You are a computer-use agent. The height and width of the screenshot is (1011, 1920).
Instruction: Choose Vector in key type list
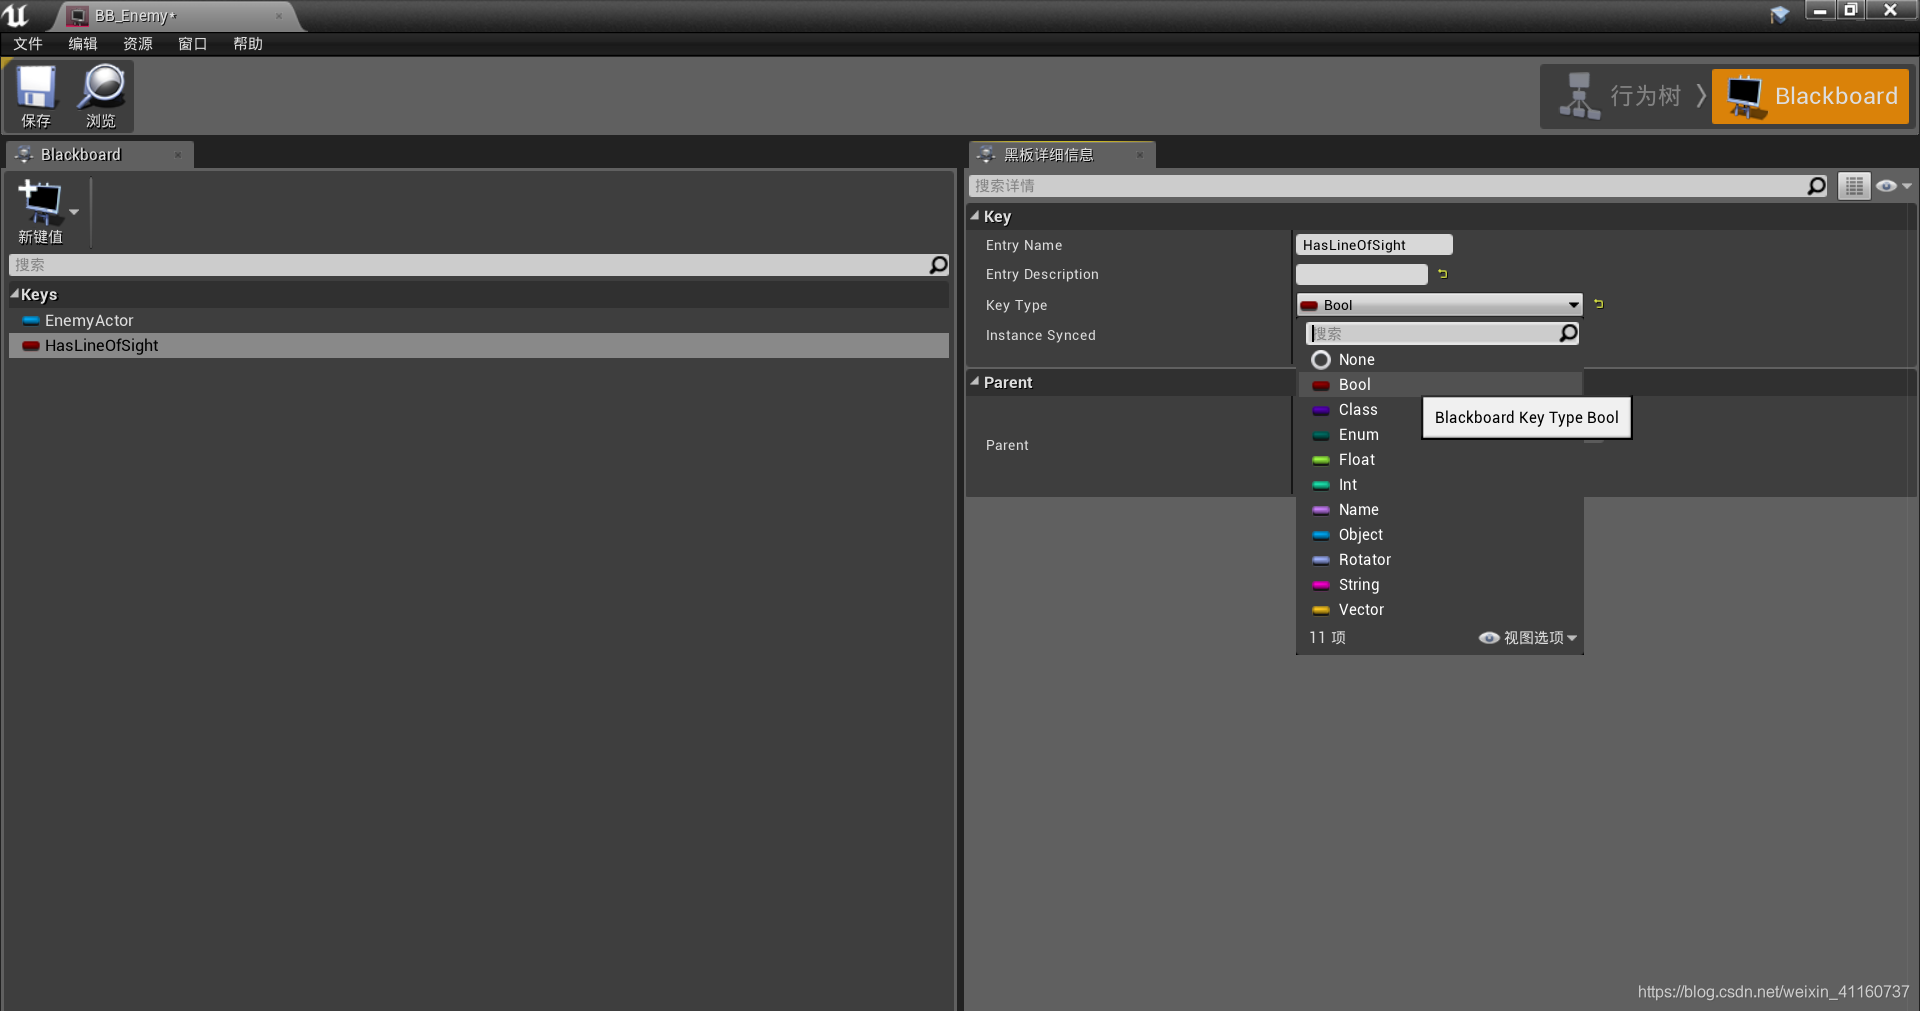pos(1440,609)
